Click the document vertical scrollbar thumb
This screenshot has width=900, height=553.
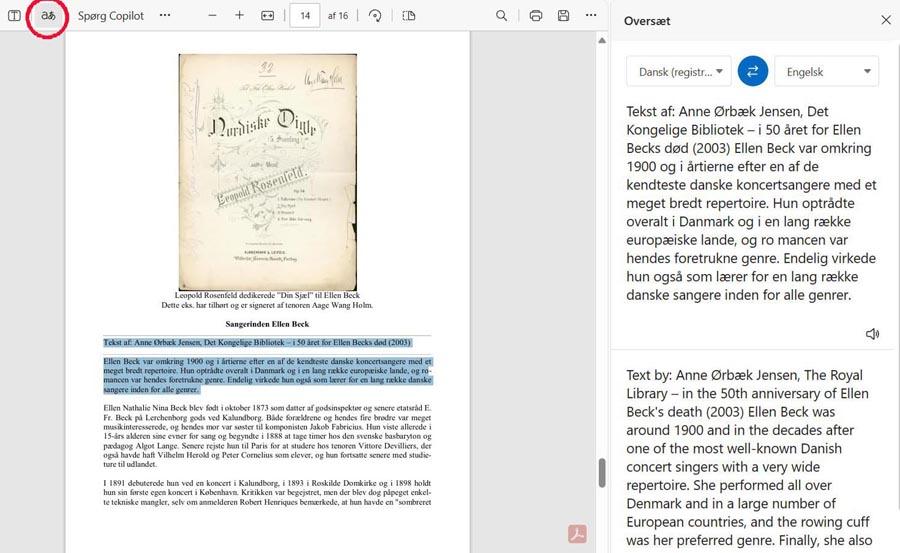click(602, 472)
